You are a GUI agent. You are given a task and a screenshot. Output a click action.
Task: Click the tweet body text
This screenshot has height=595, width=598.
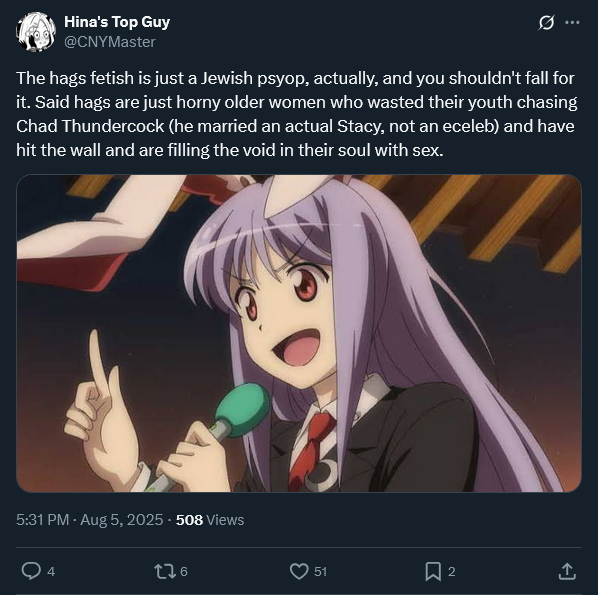coord(296,114)
